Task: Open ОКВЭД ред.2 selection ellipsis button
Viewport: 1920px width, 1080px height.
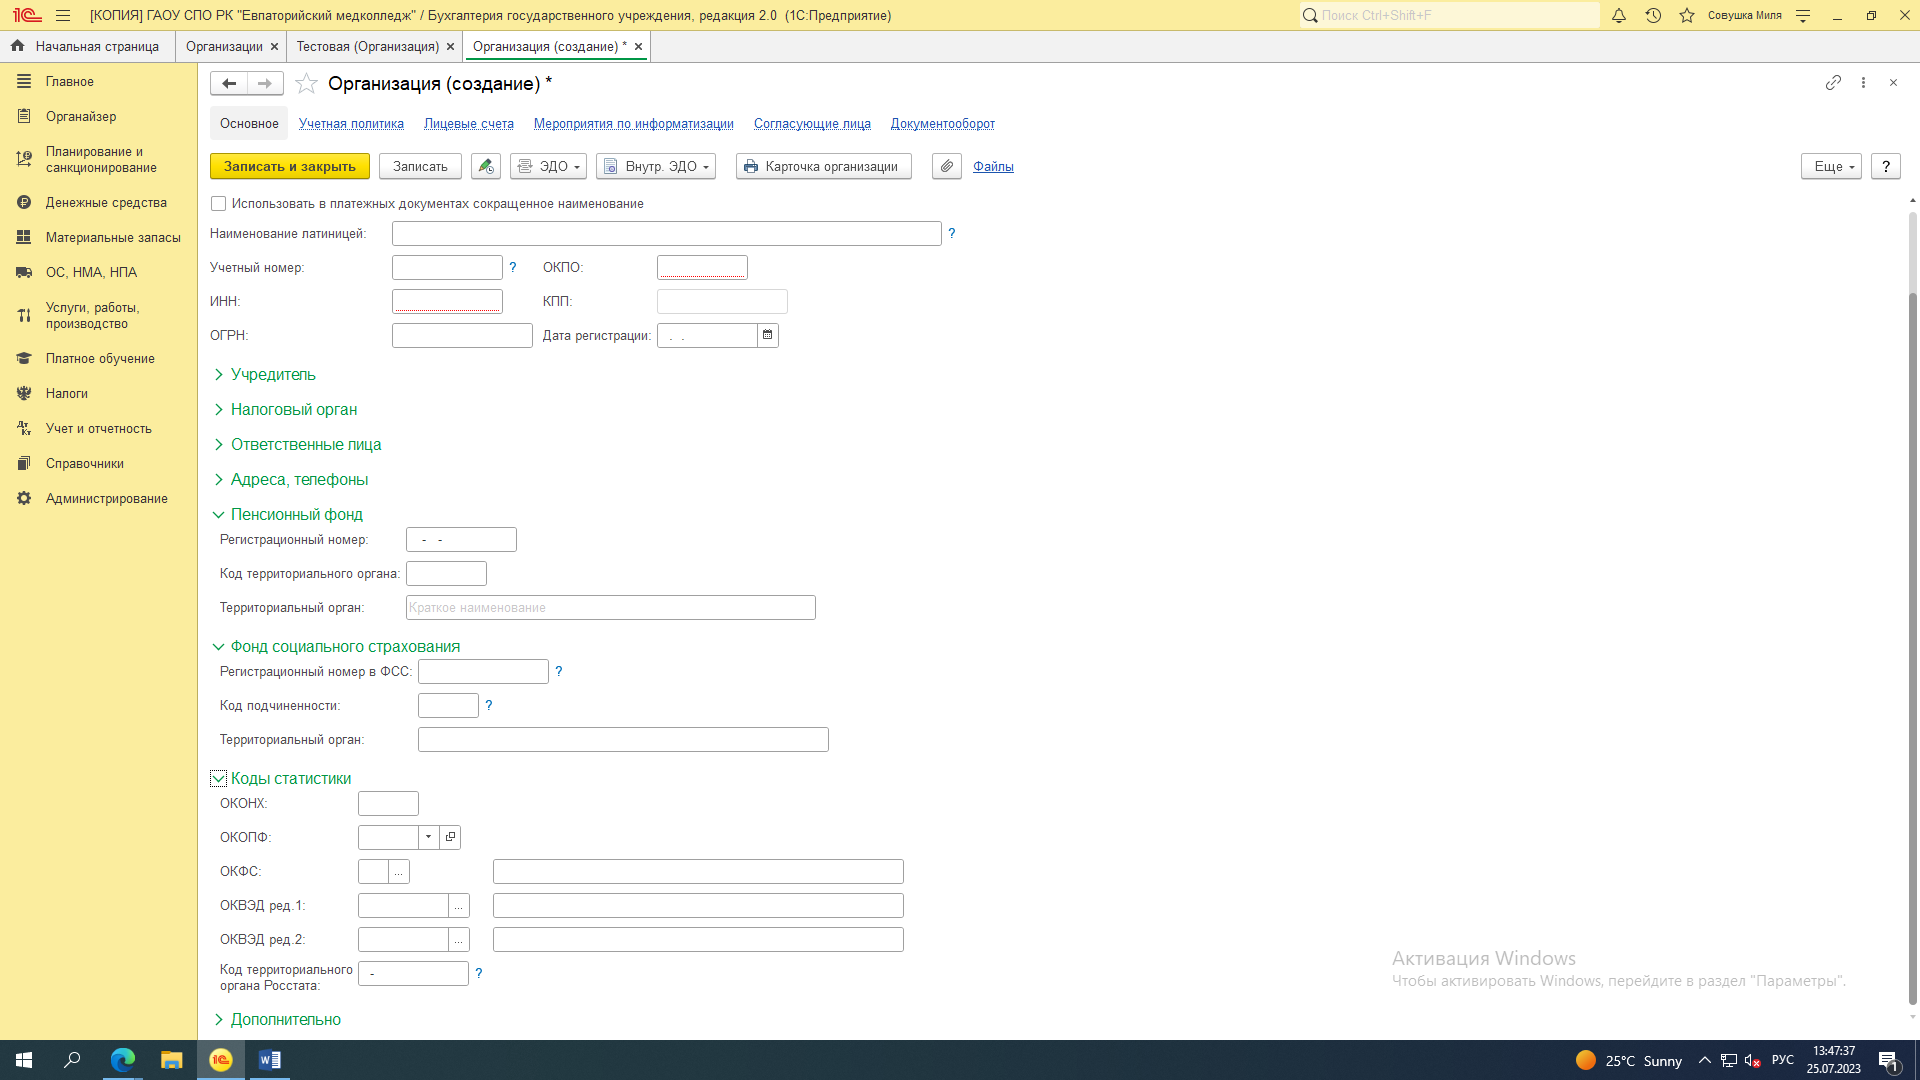Action: tap(459, 940)
